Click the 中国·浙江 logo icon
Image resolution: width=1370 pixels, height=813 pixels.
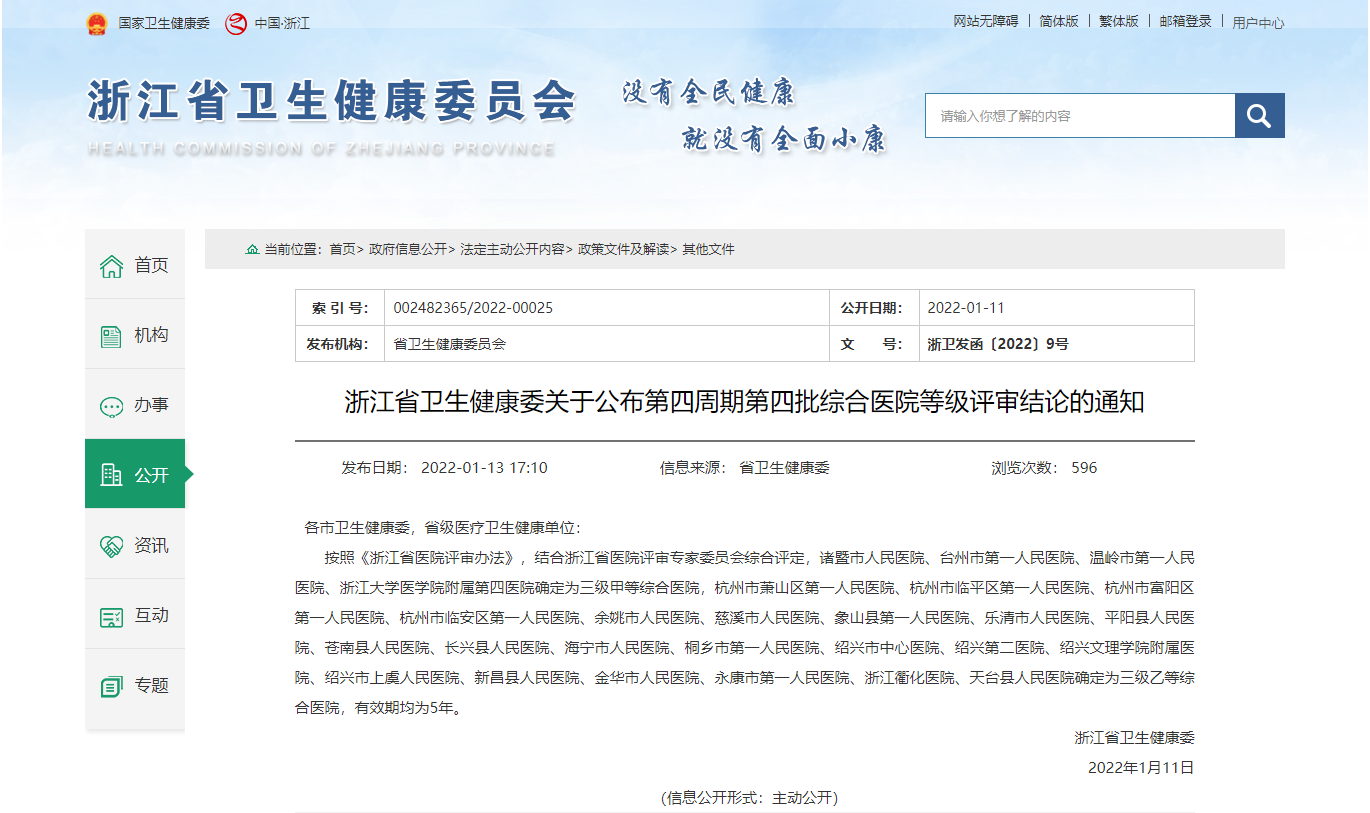(236, 23)
